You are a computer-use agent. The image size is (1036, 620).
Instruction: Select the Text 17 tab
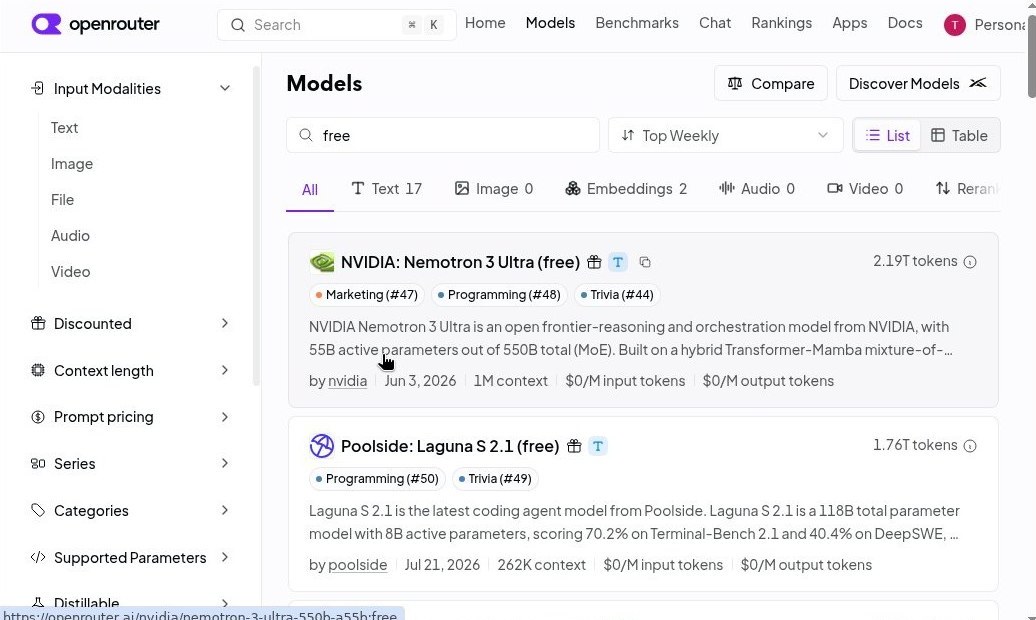click(x=386, y=189)
